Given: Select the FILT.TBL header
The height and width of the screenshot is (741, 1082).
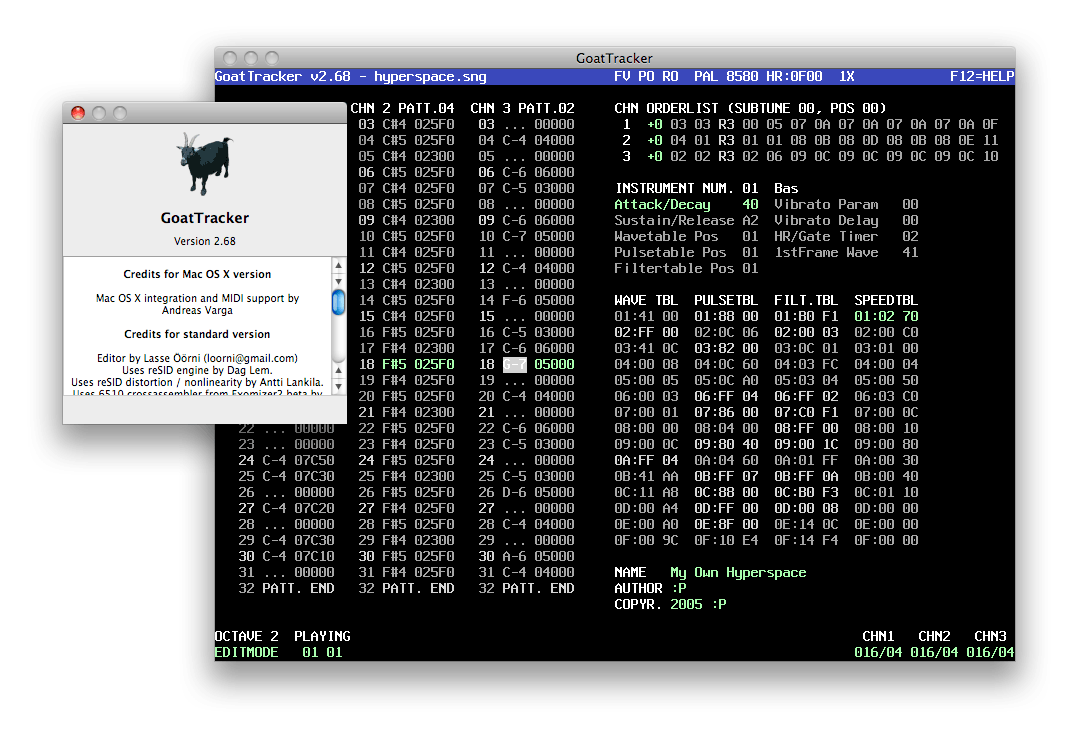Looking at the screenshot, I should pyautogui.click(x=806, y=300).
